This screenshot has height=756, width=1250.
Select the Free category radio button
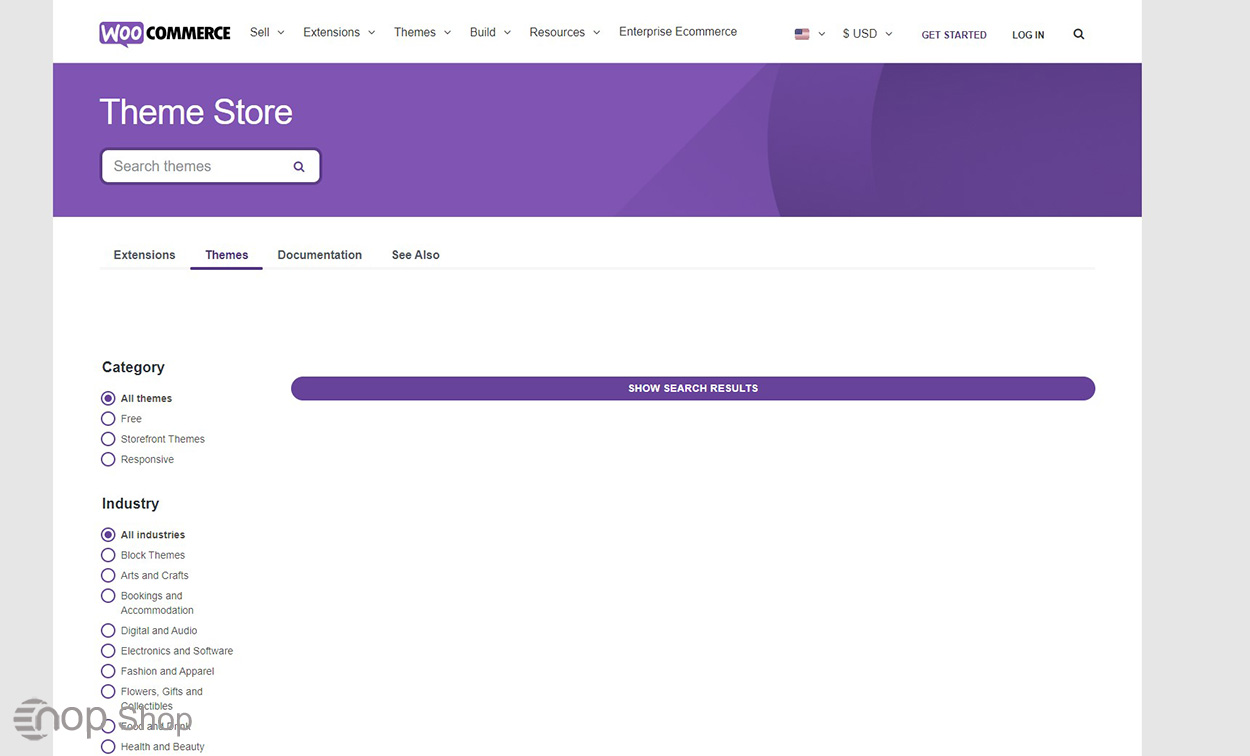tap(109, 419)
